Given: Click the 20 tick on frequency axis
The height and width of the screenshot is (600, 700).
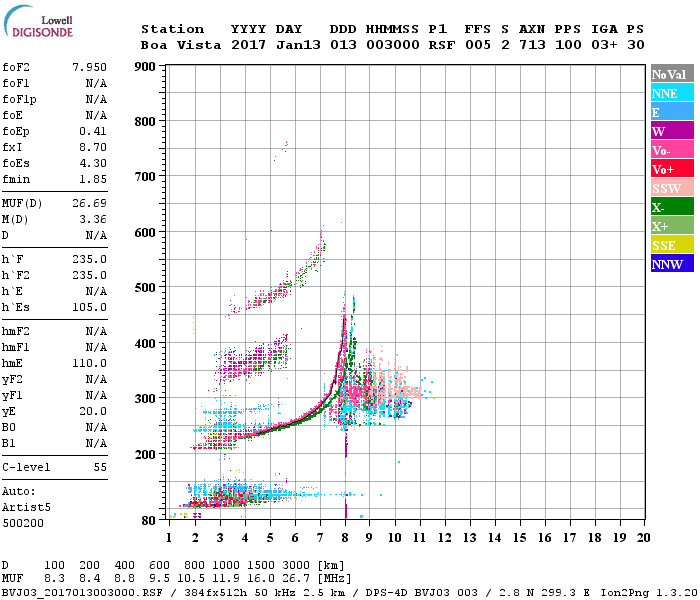Looking at the screenshot, I should (x=643, y=538).
